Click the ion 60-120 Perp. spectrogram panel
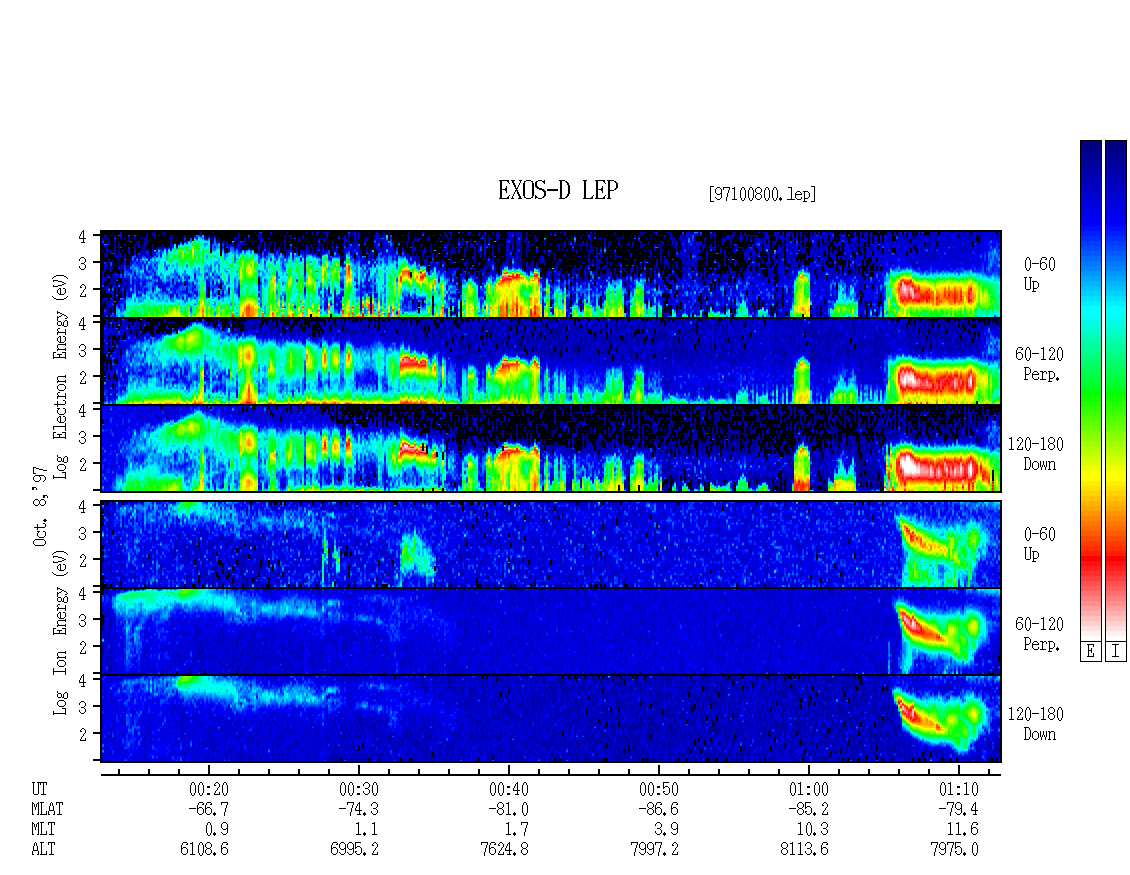 (x=551, y=631)
